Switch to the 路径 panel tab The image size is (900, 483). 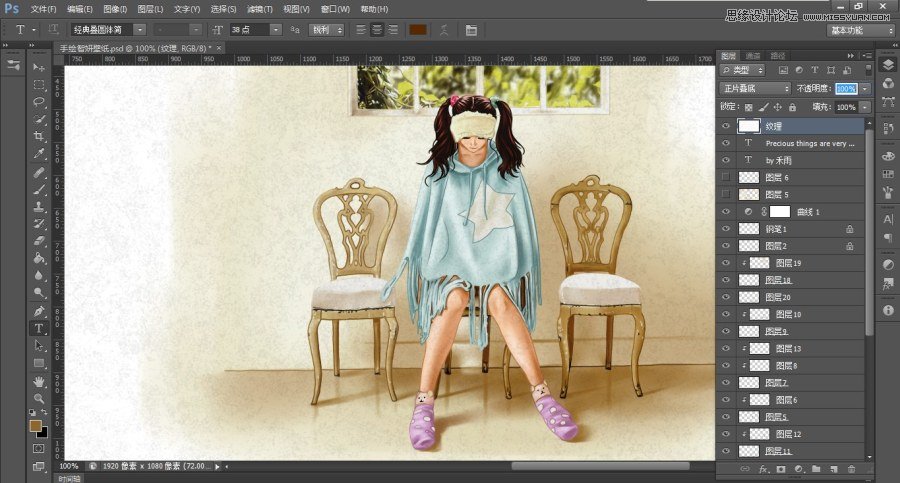pos(778,55)
